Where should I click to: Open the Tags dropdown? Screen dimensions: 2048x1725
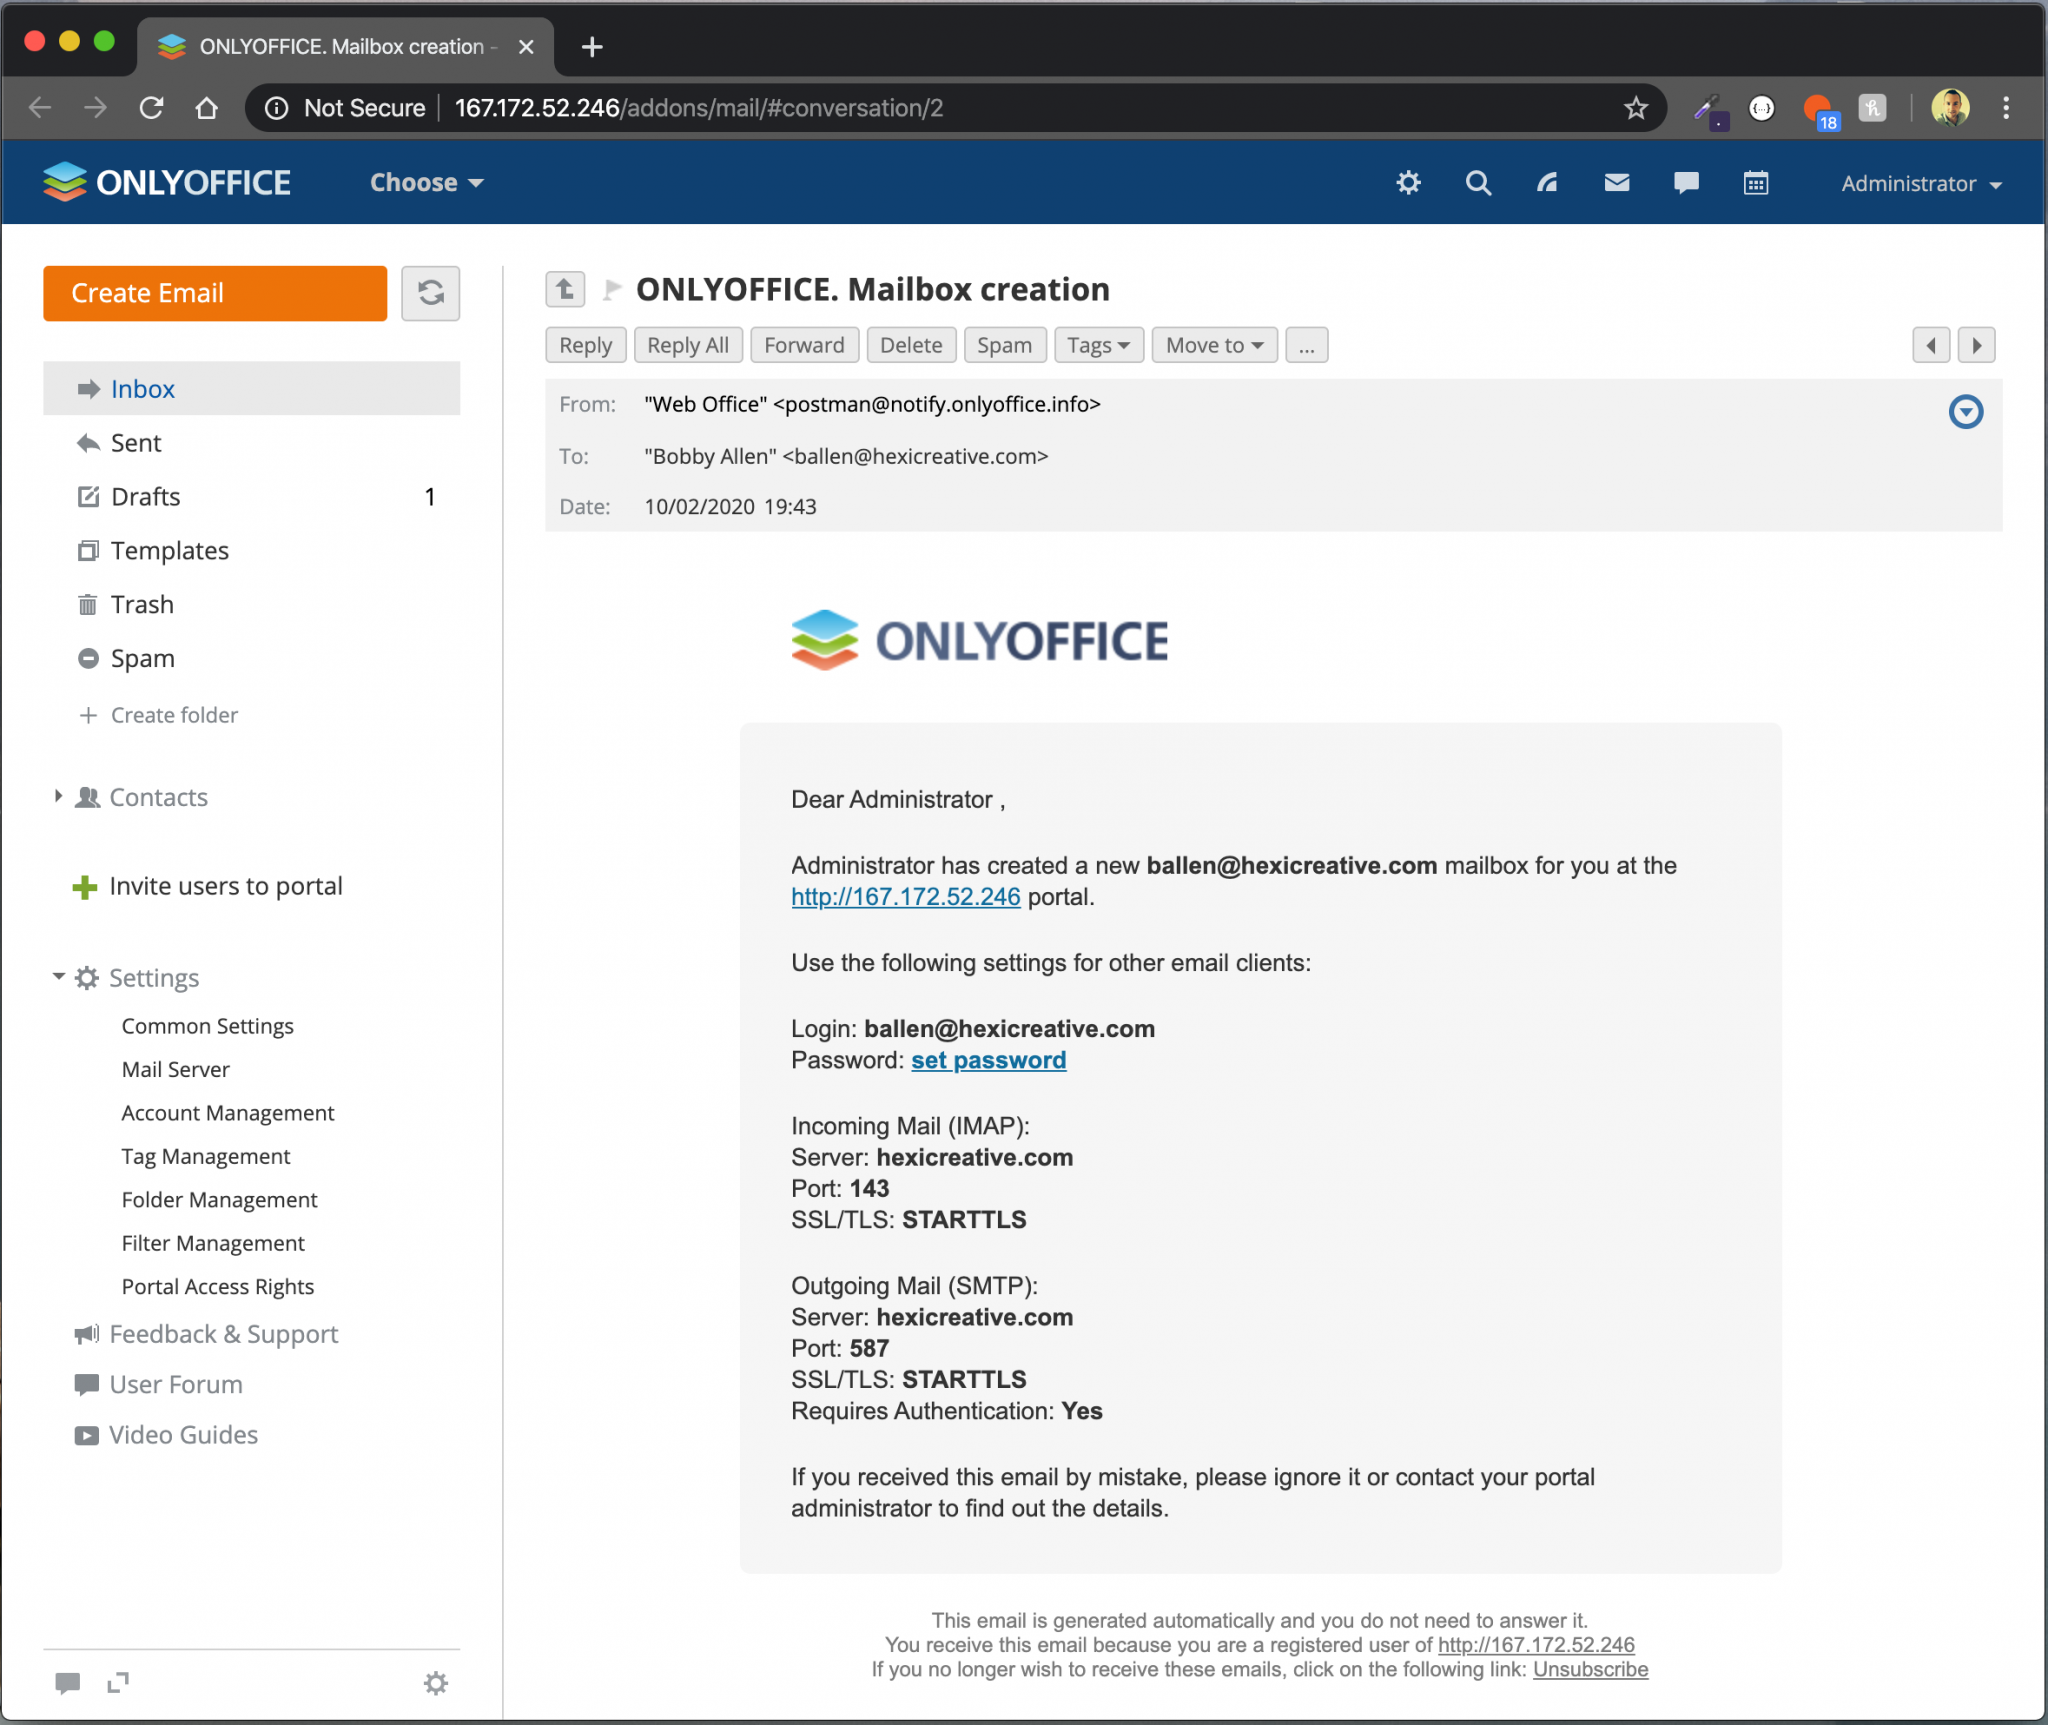pyautogui.click(x=1098, y=346)
